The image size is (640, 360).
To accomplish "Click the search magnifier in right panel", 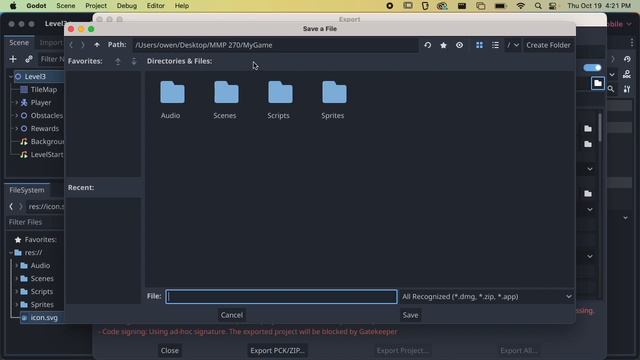I will (611, 89).
